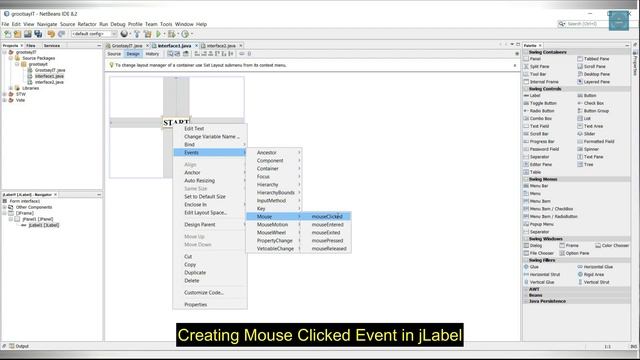Click the Undo toolbar icon

[x=51, y=34]
